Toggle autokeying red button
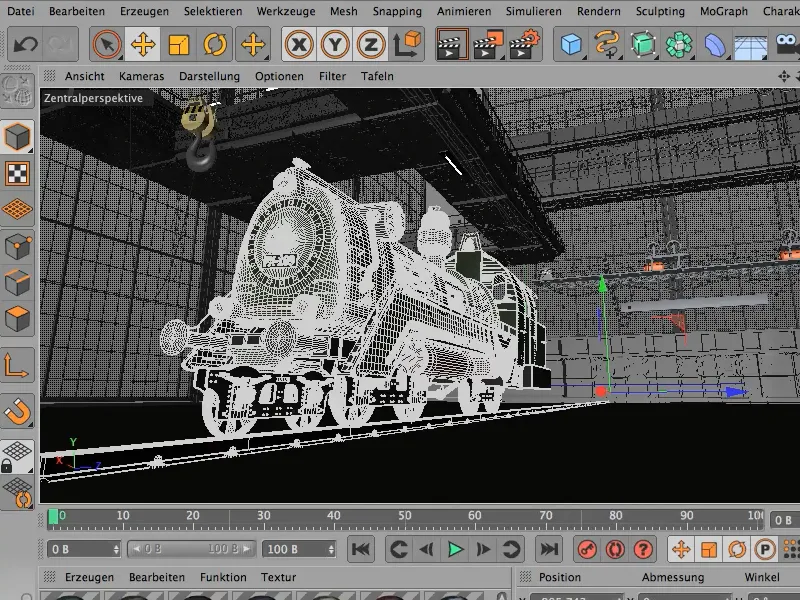 point(615,549)
